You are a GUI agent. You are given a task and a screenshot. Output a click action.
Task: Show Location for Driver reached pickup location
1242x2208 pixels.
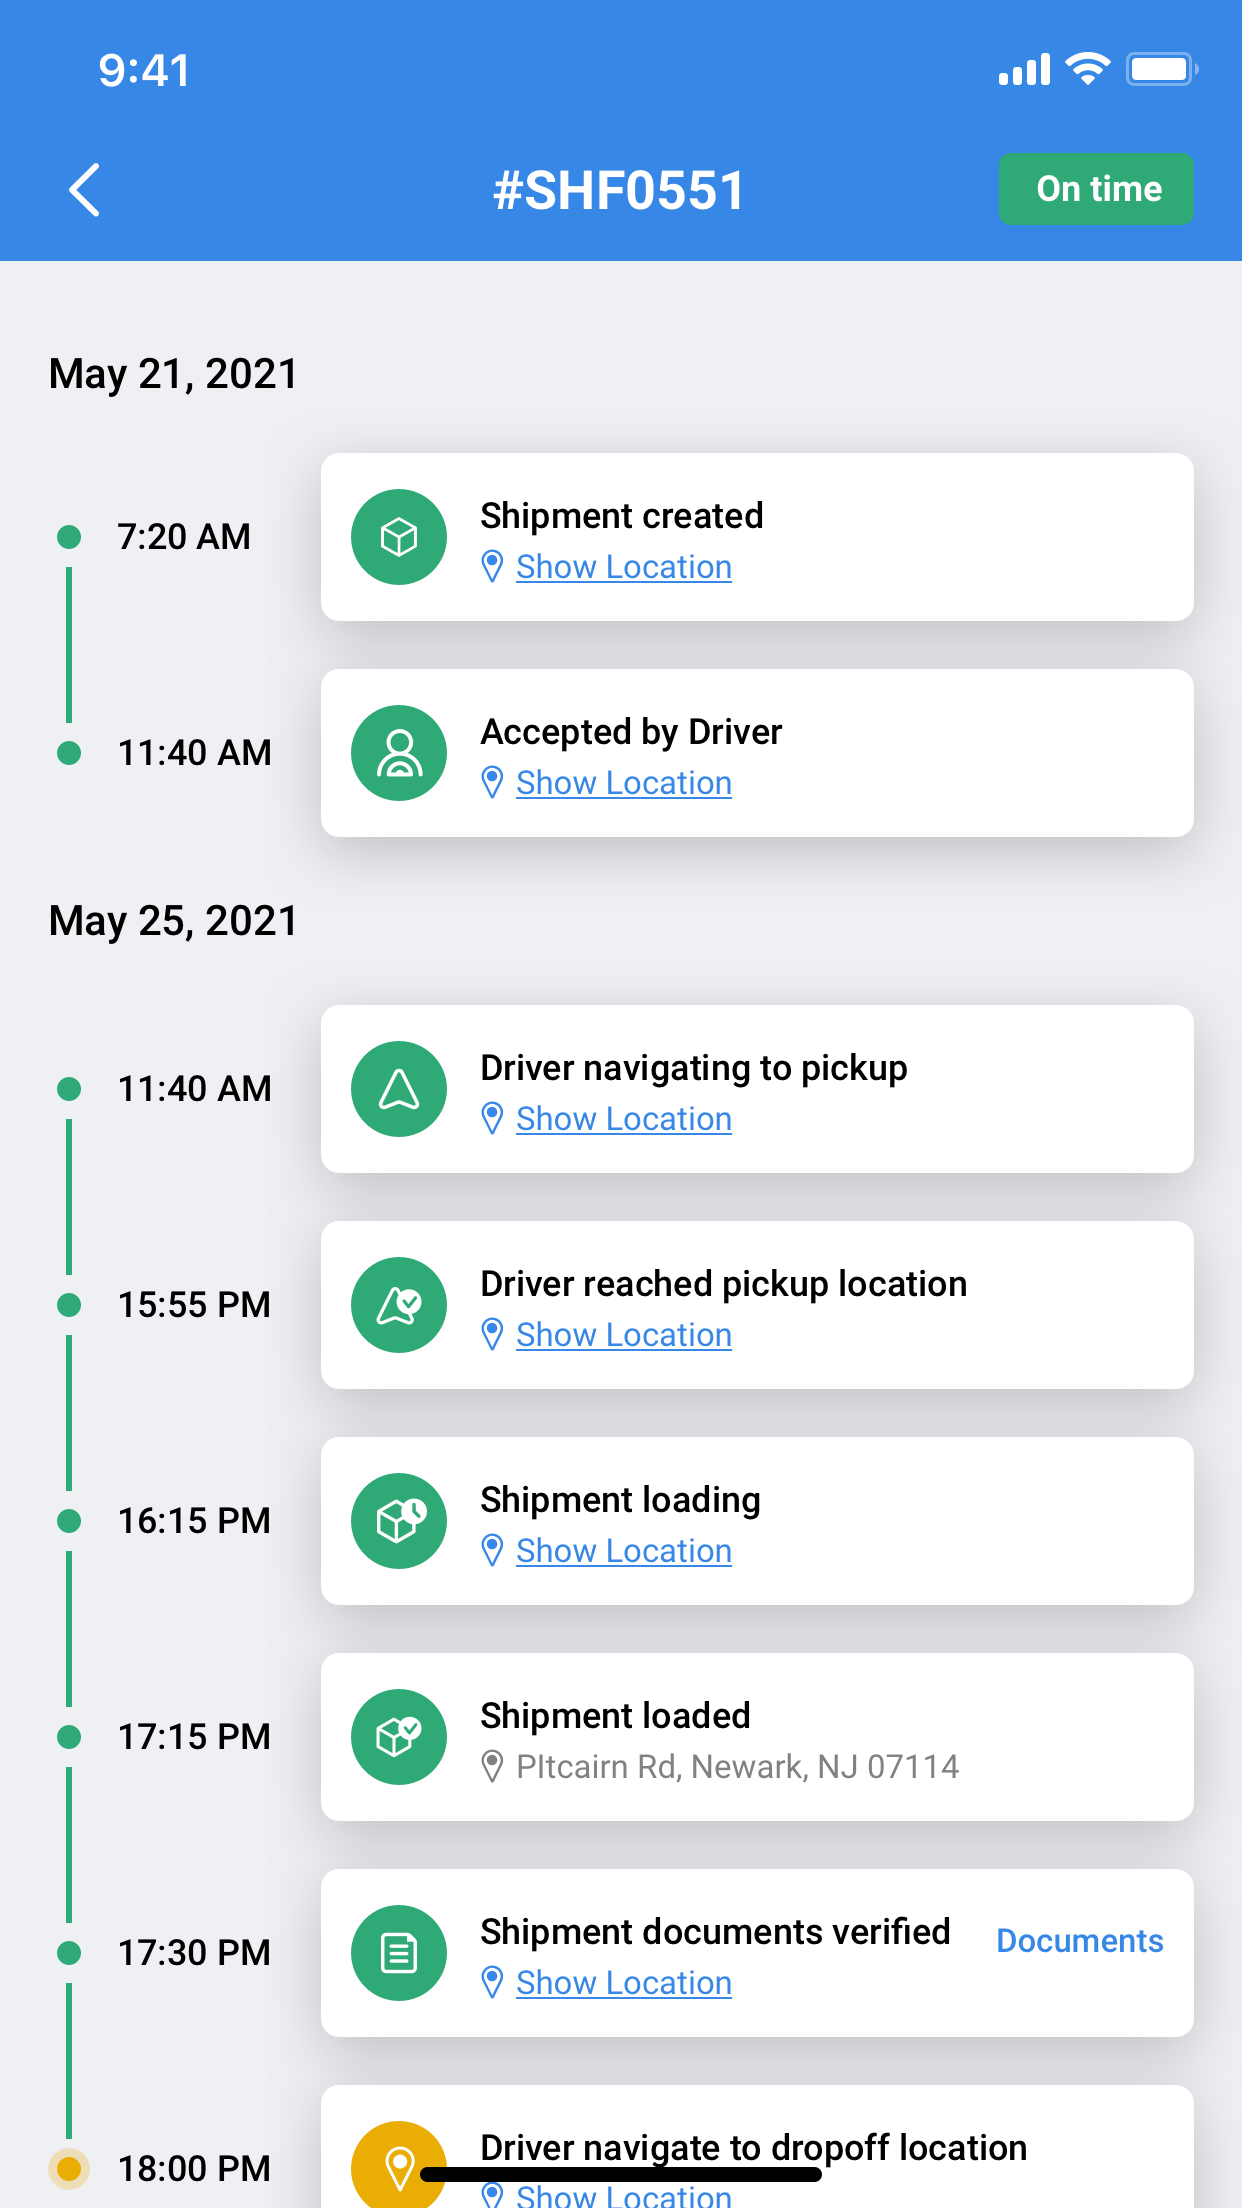click(x=623, y=1335)
